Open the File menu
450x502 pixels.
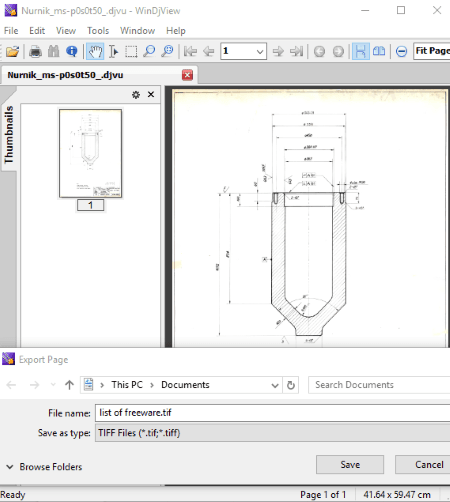11,31
